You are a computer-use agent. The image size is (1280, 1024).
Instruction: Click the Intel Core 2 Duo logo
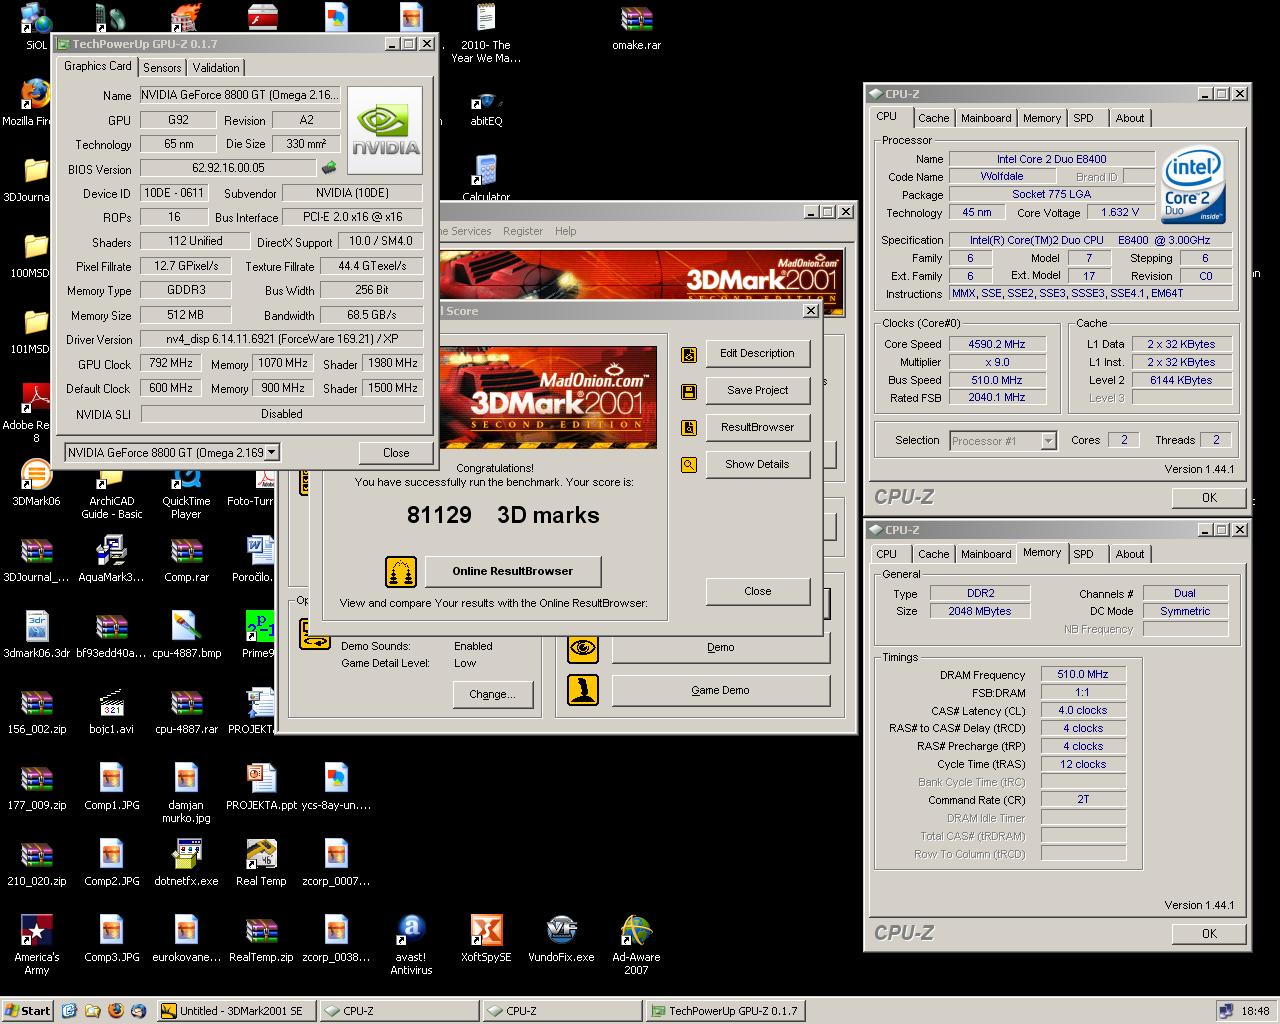coord(1194,187)
